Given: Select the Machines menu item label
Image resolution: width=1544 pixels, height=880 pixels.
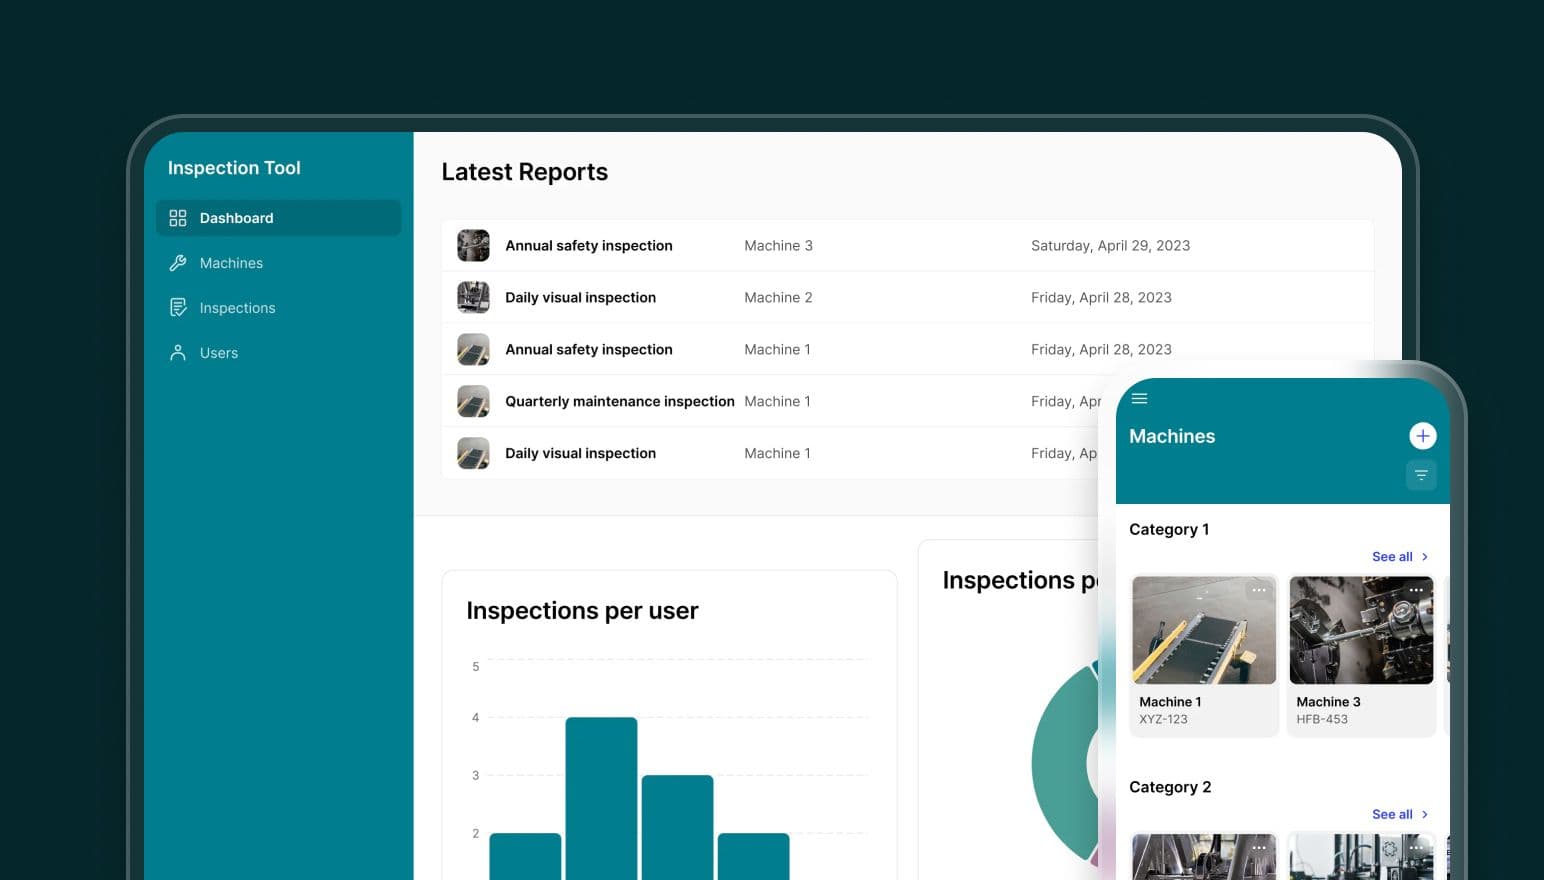Looking at the screenshot, I should click(x=231, y=263).
